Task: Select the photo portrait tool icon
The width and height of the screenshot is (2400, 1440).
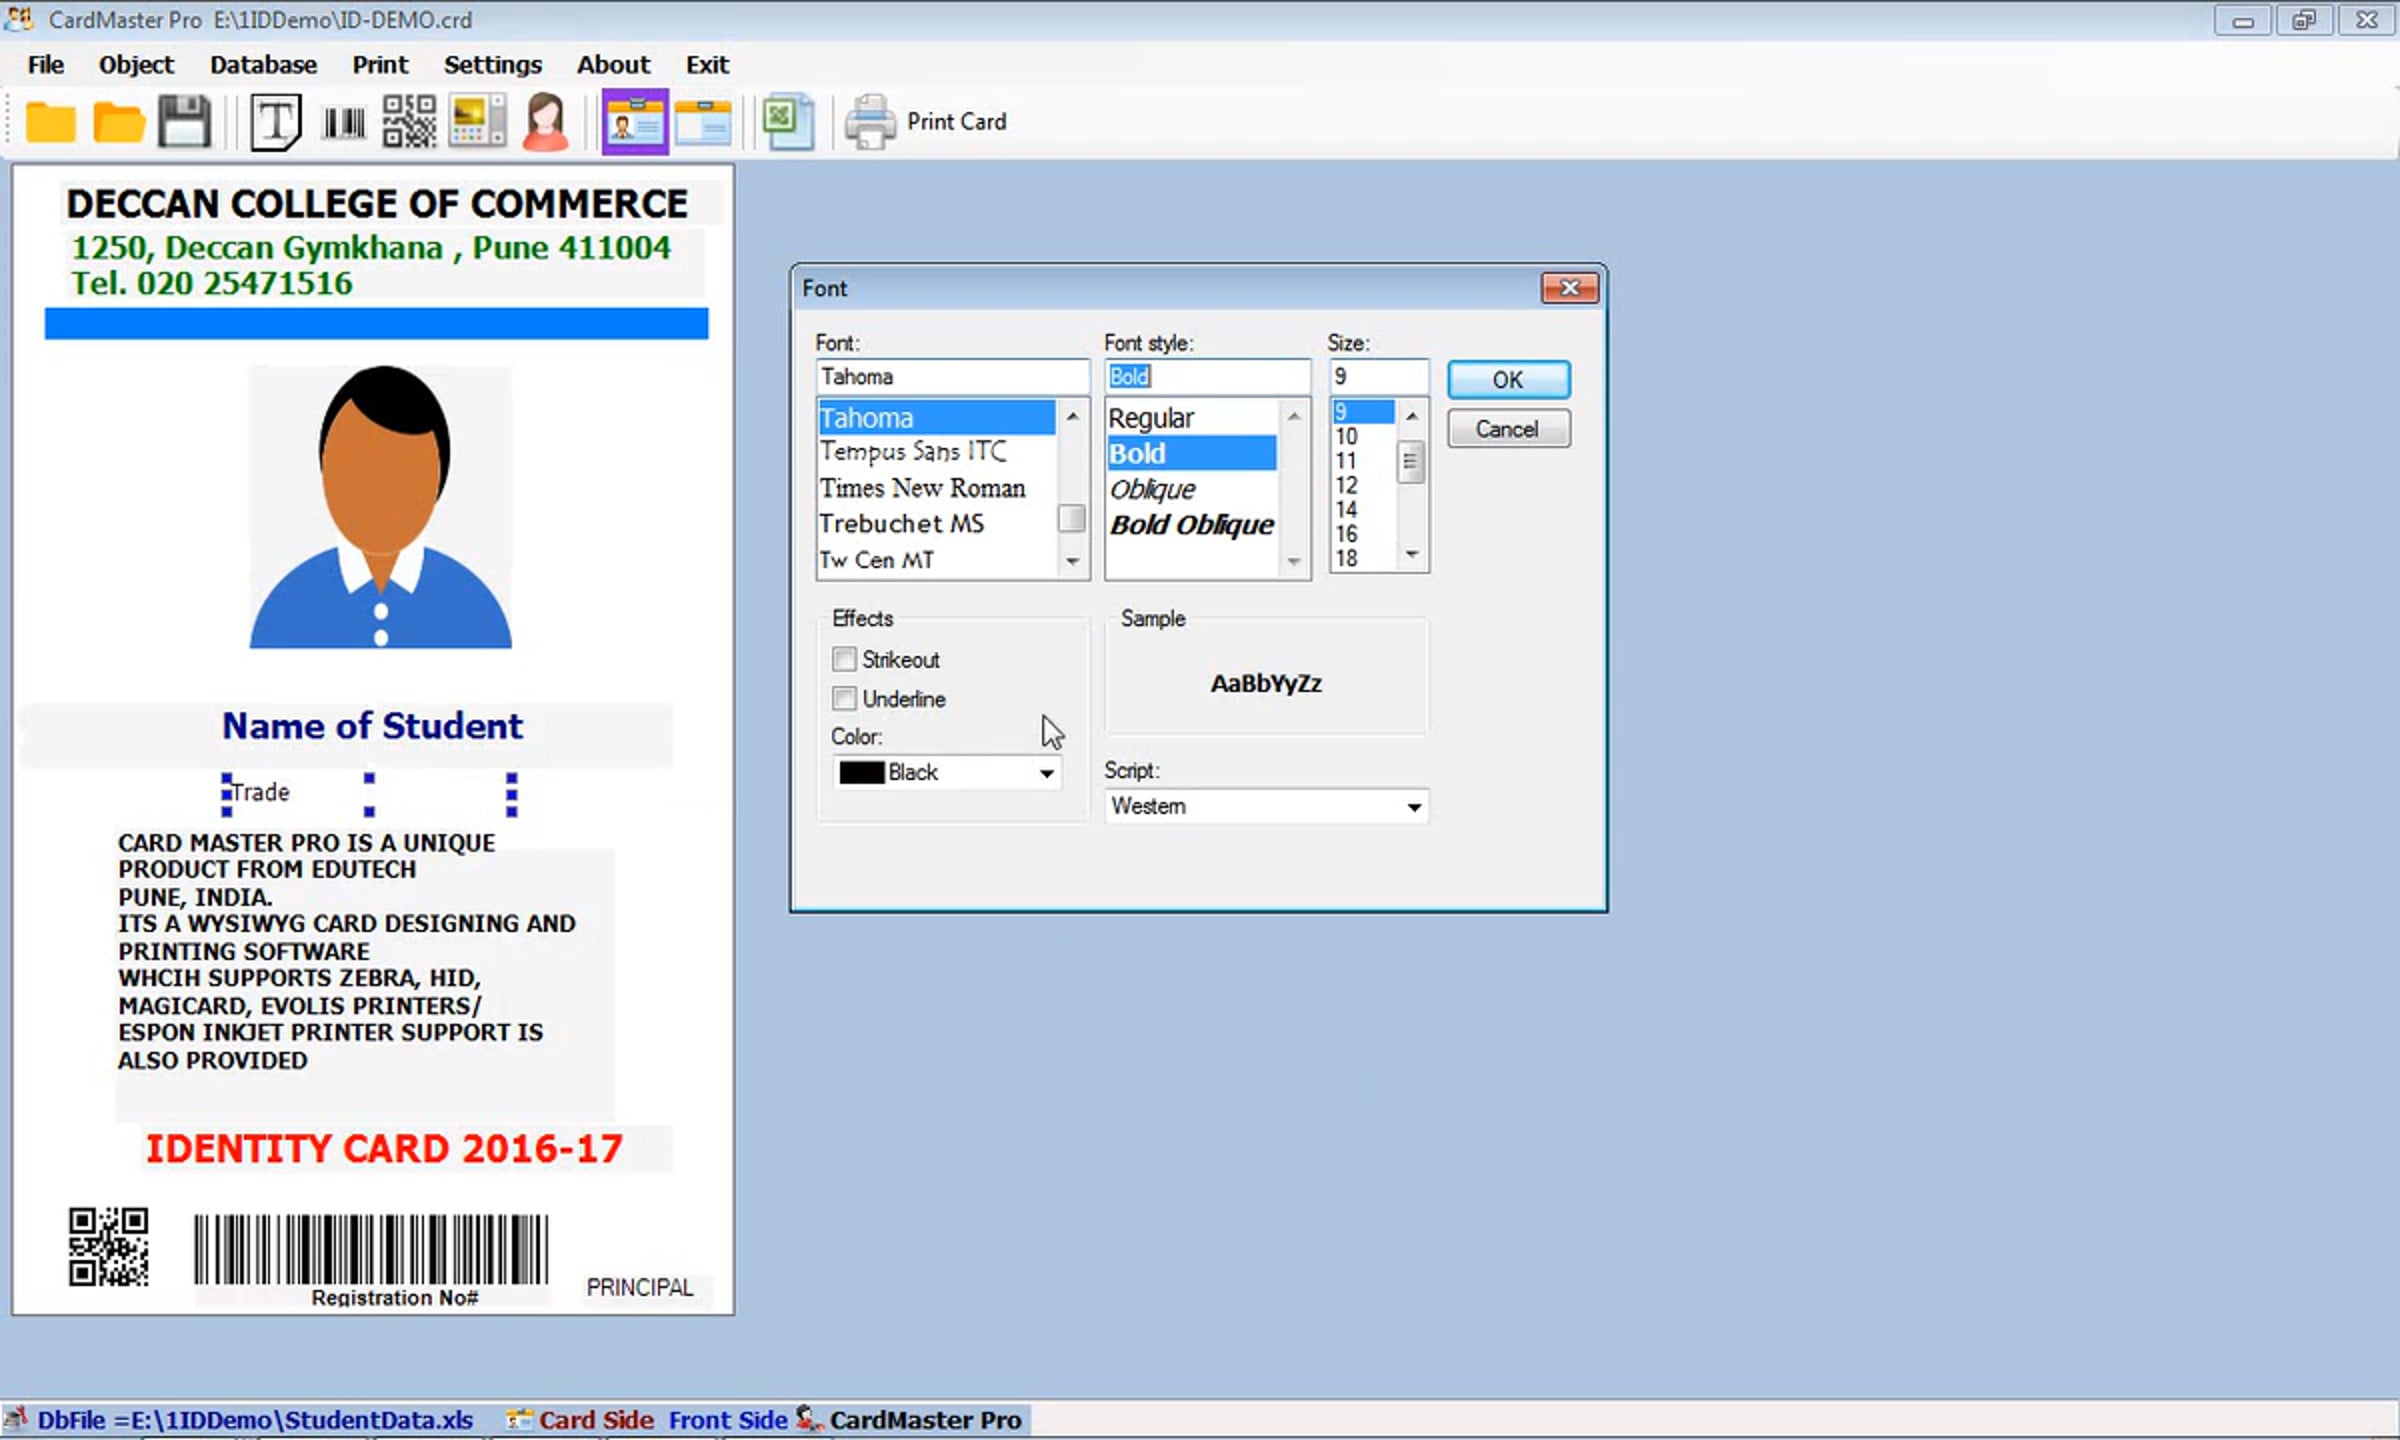Action: click(545, 122)
